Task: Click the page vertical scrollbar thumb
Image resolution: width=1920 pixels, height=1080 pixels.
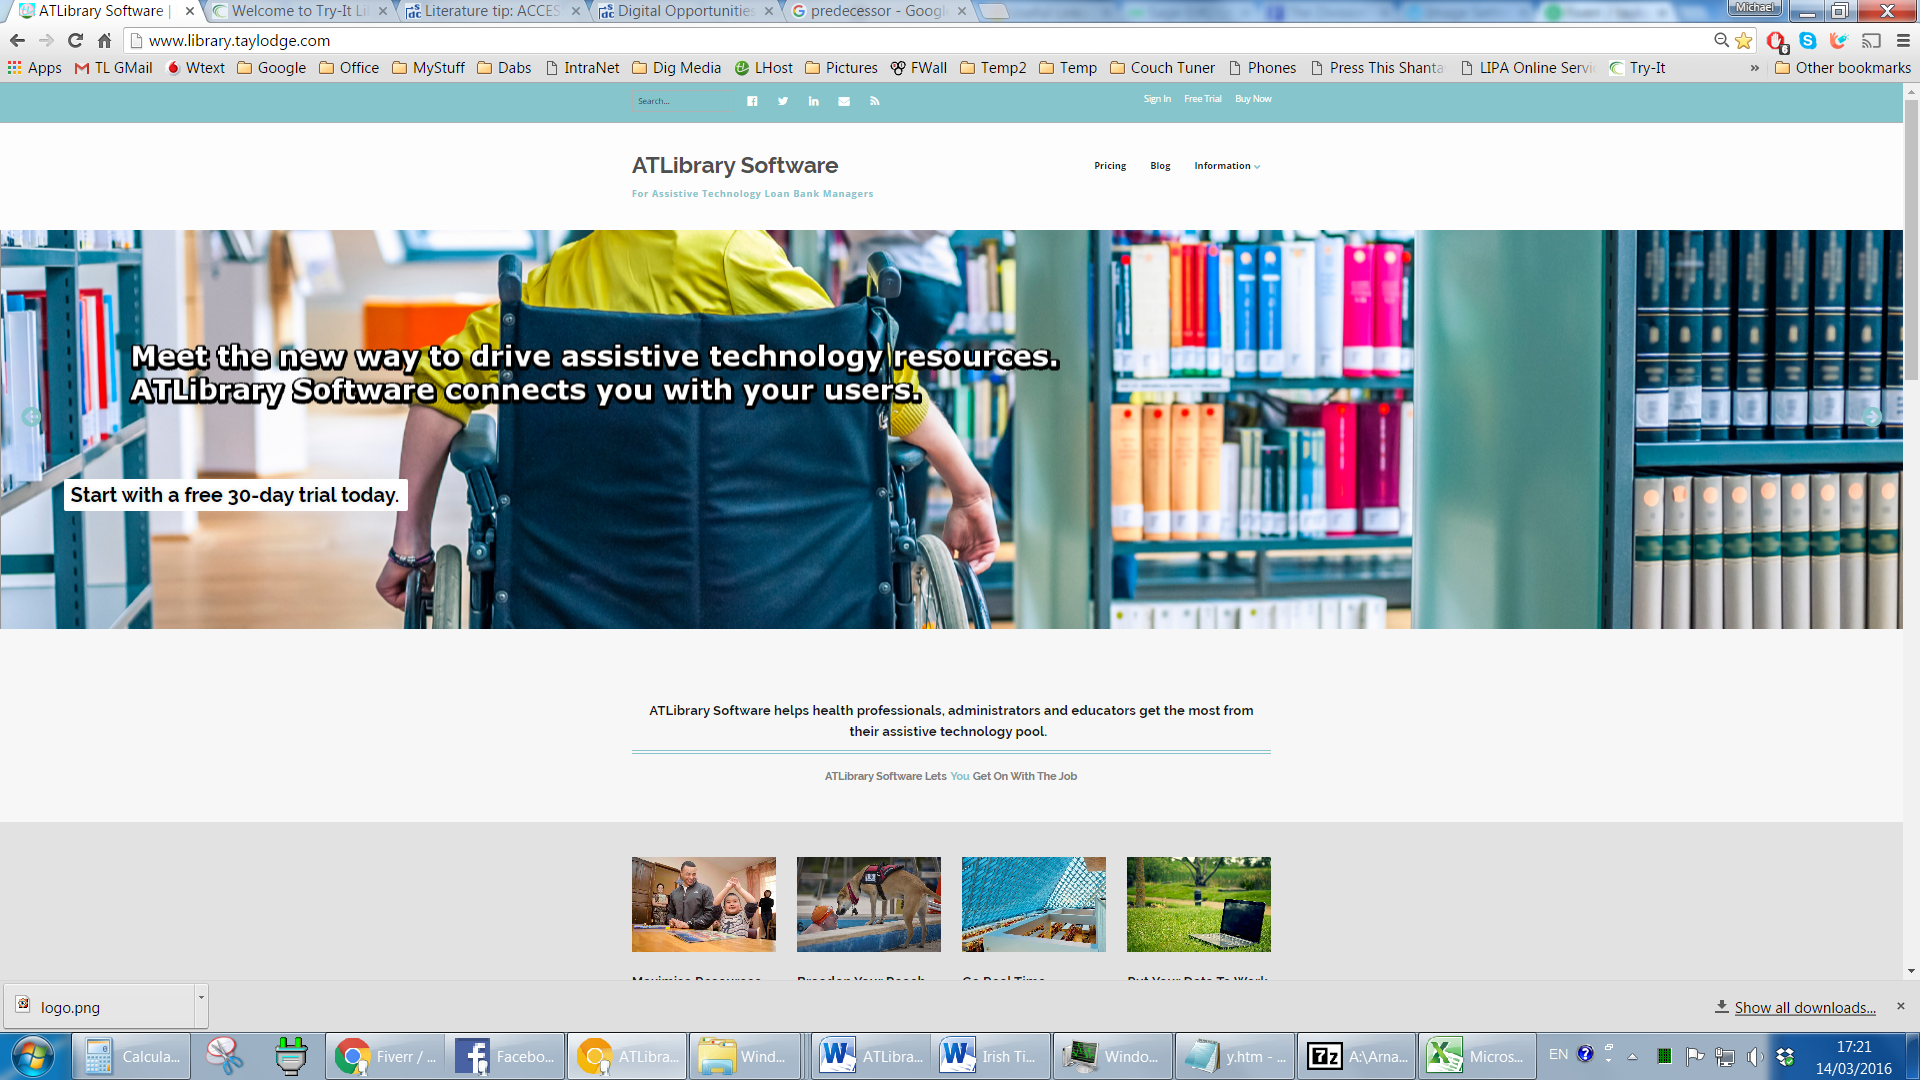Action: (x=1911, y=240)
